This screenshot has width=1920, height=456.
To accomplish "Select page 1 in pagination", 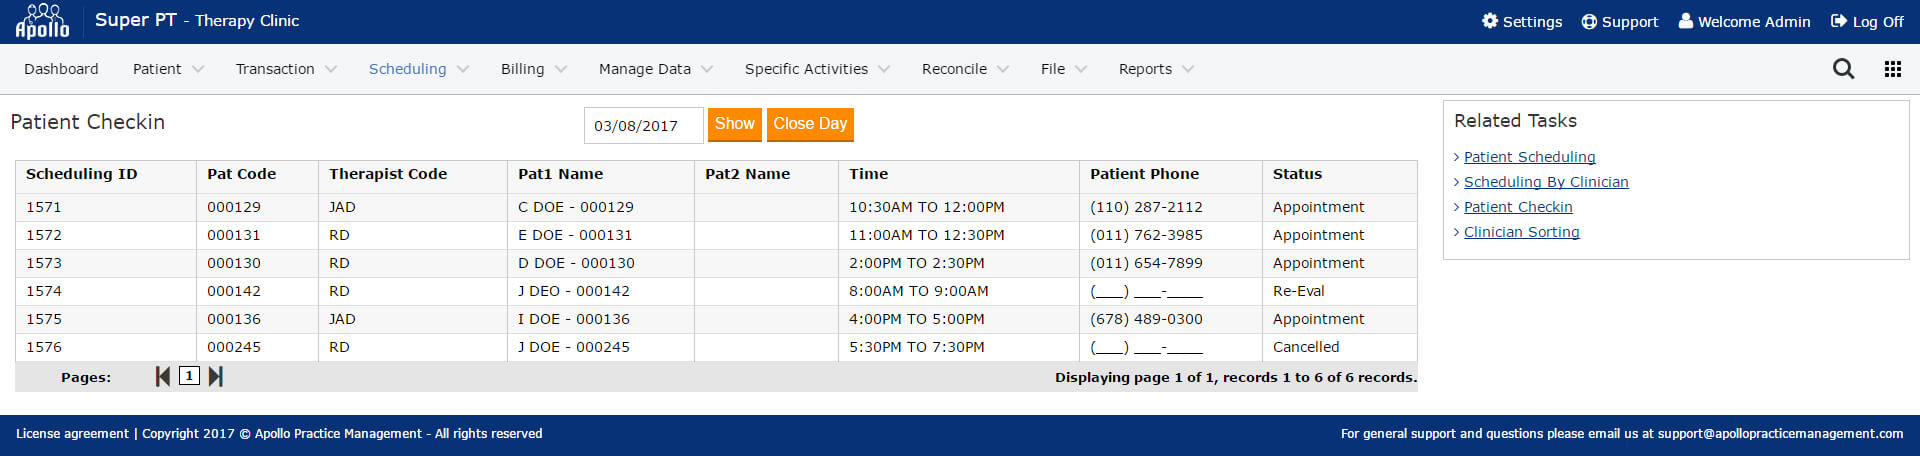I will pos(189,376).
